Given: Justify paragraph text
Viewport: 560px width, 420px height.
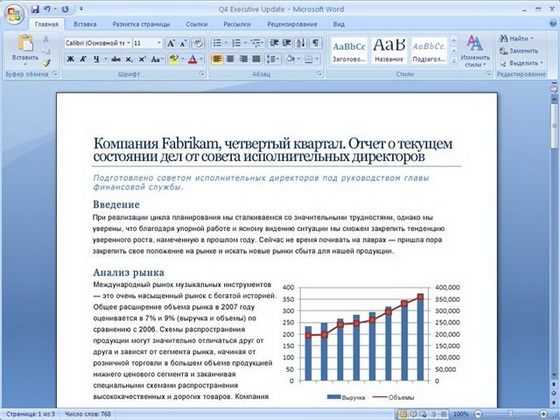Looking at the screenshot, I should [256, 59].
